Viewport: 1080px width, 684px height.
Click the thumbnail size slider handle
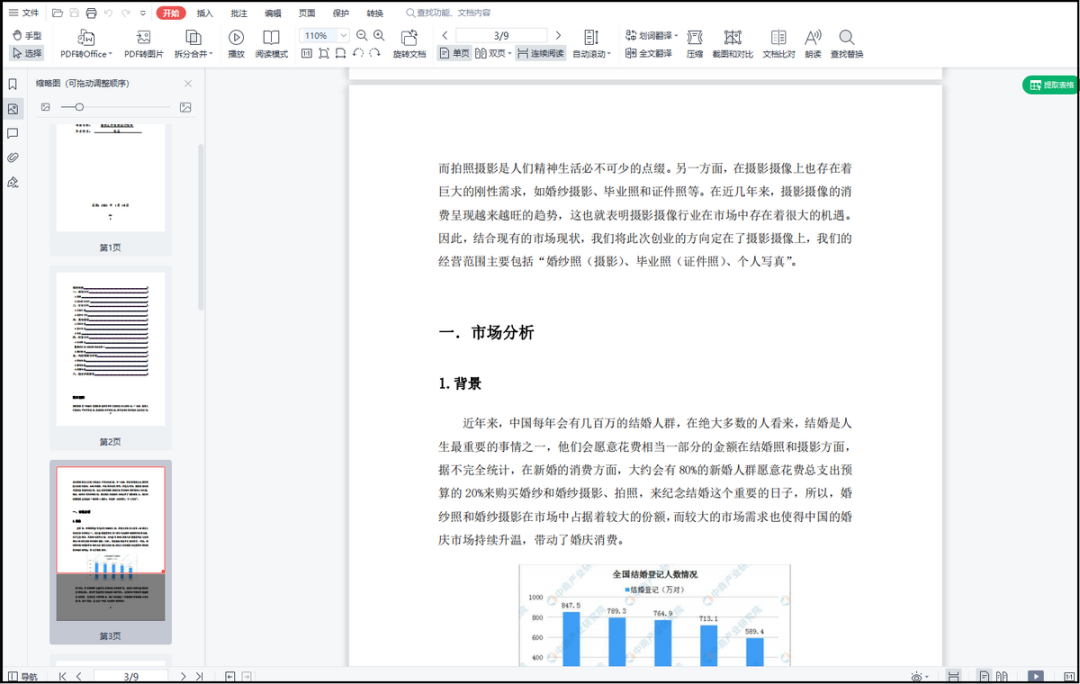tap(79, 107)
